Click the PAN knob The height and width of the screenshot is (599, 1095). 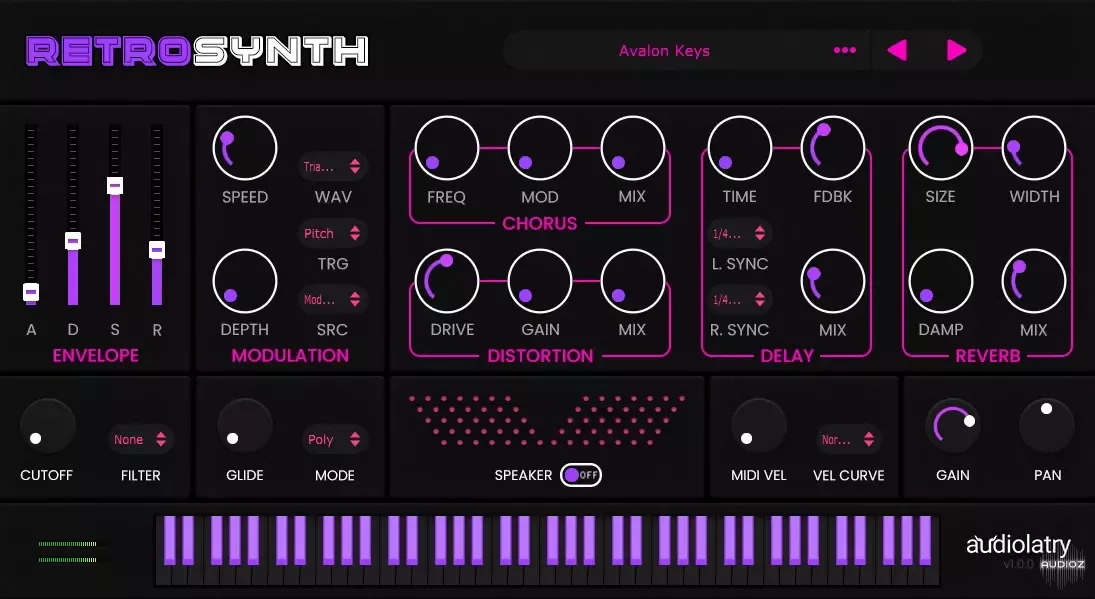tap(1047, 427)
